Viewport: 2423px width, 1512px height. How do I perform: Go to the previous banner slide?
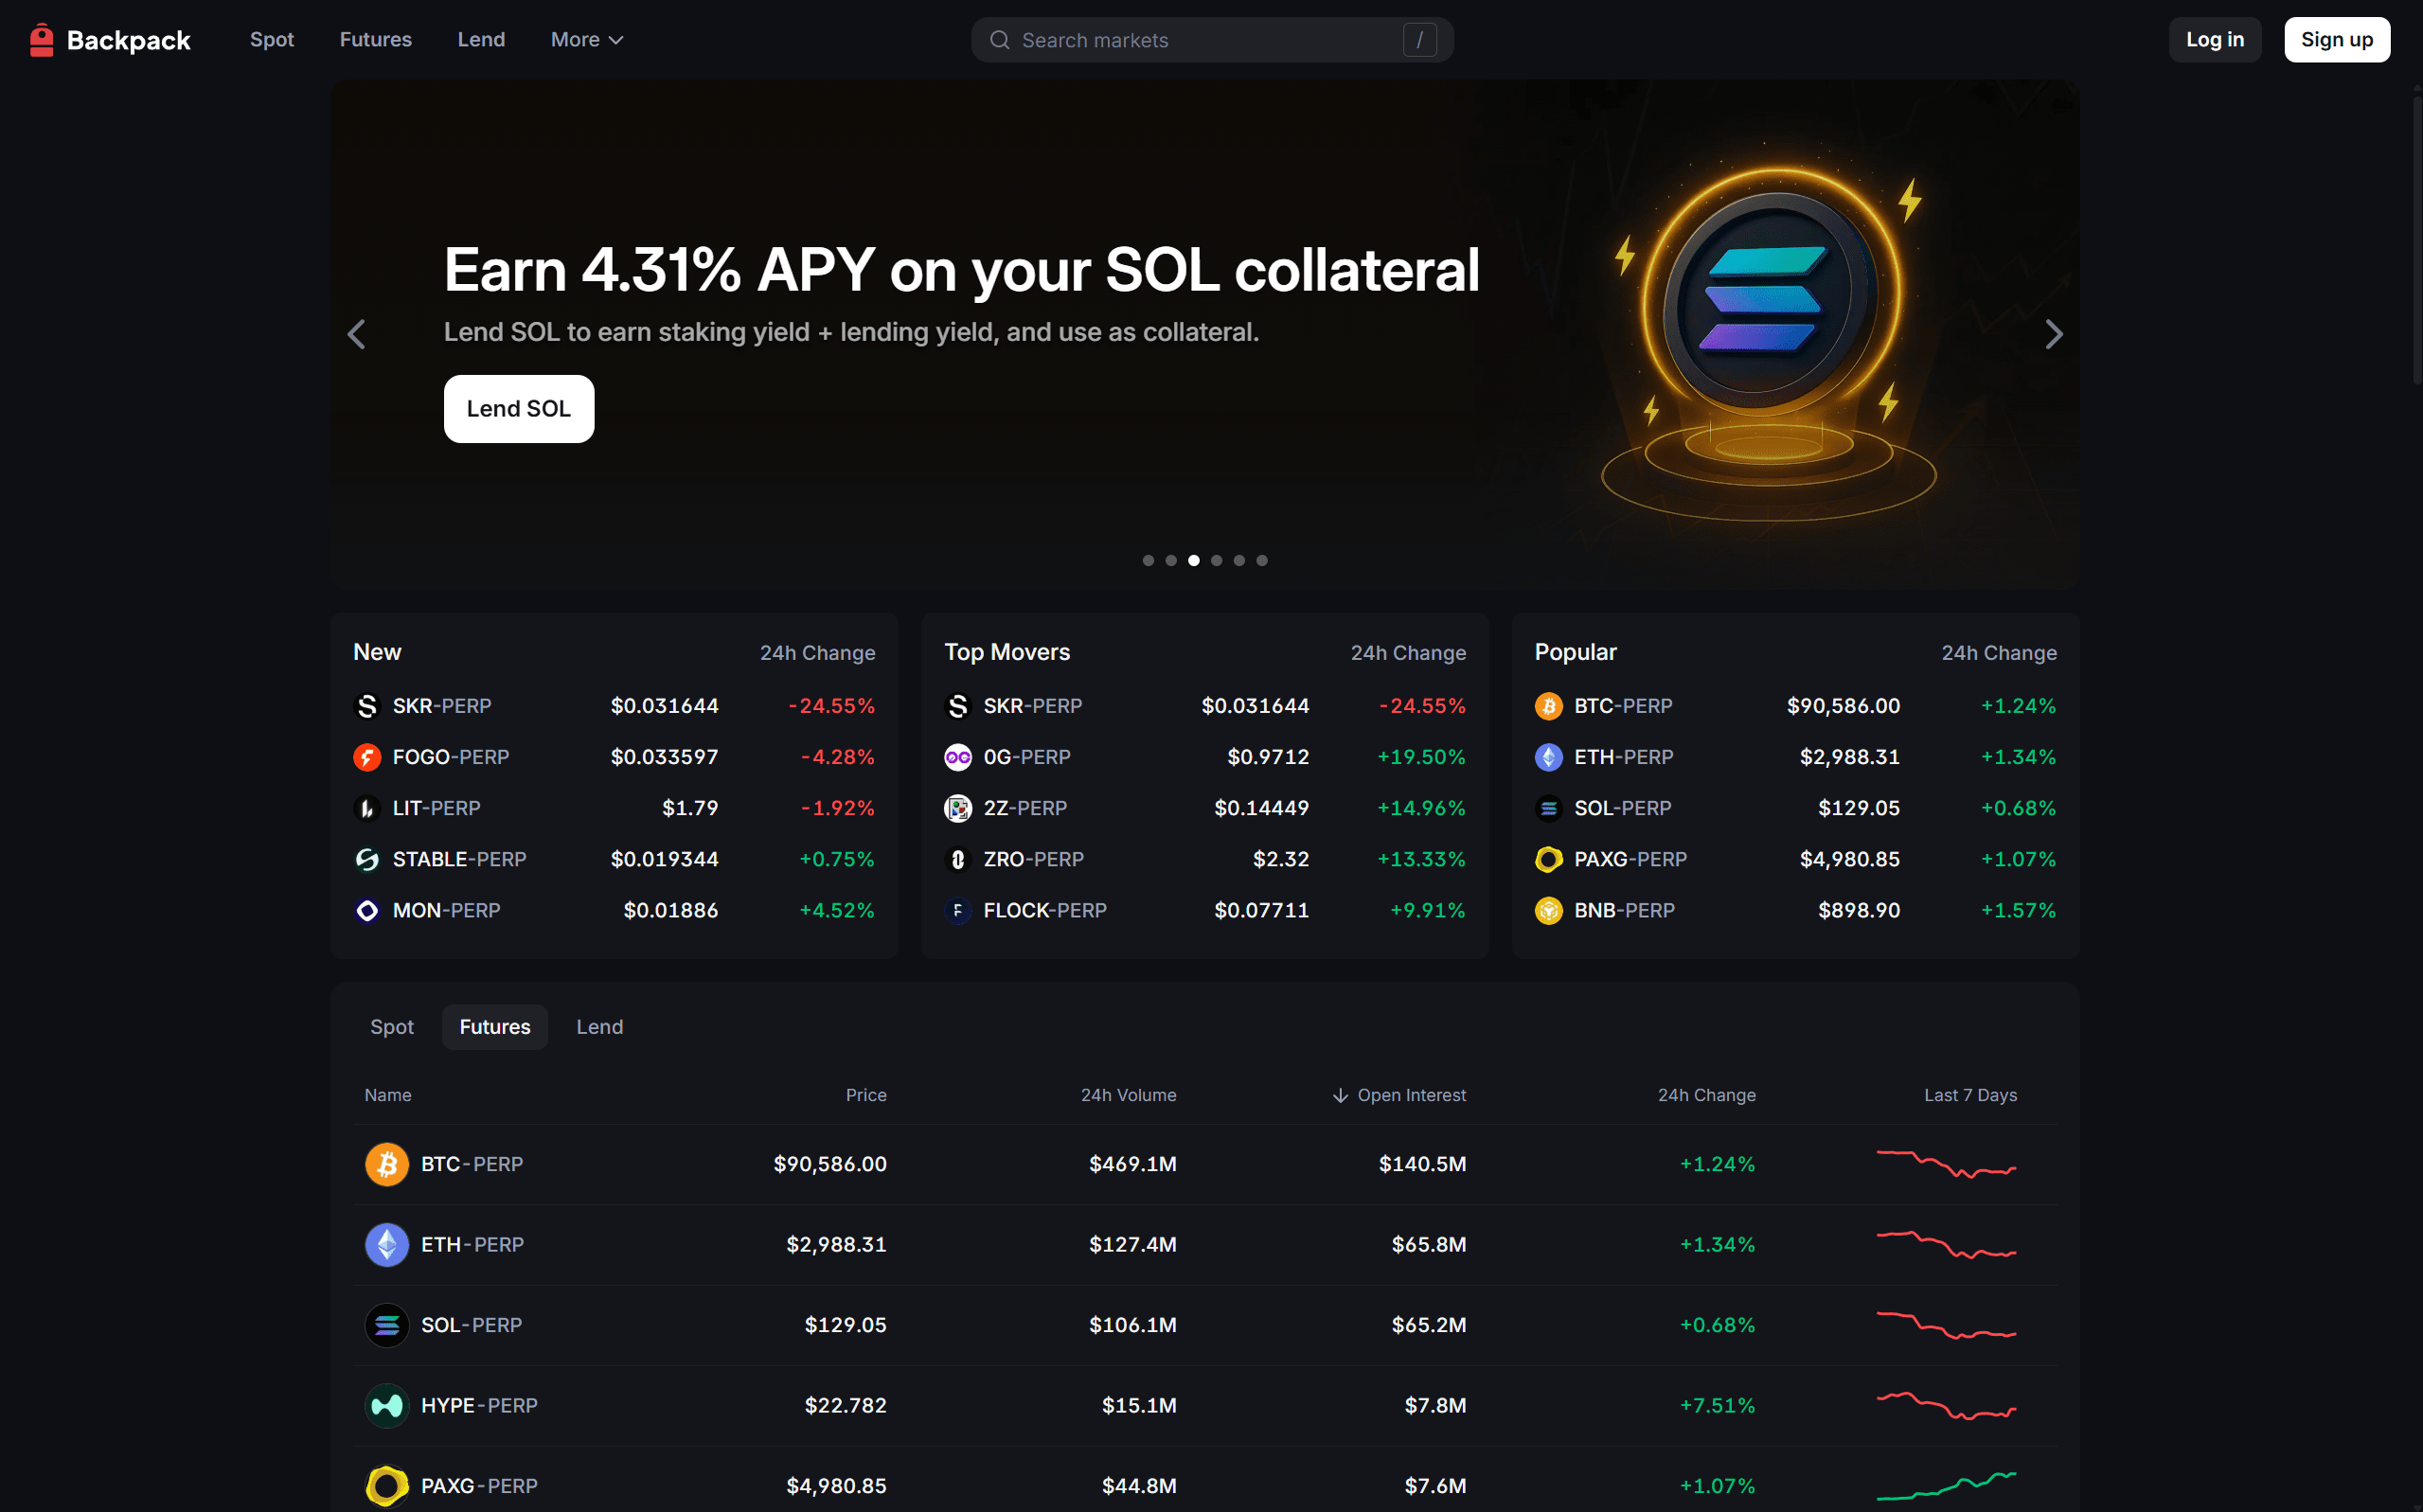pos(357,334)
